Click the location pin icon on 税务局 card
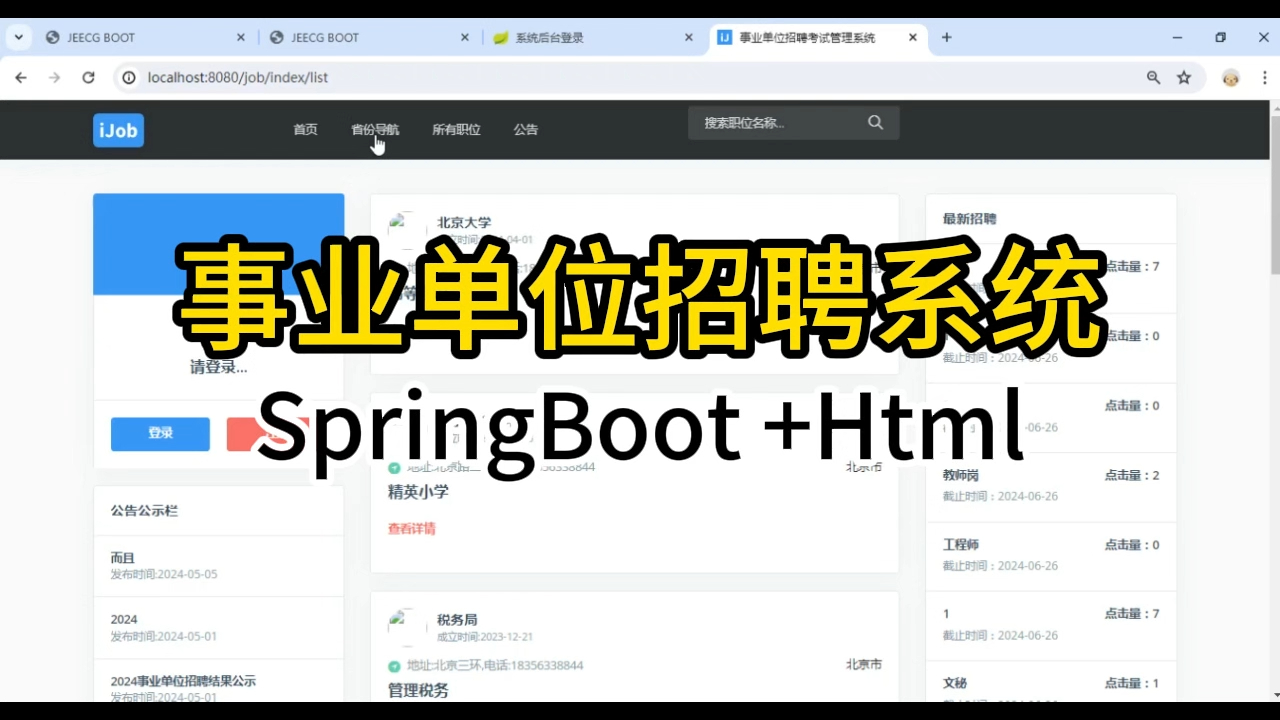This screenshot has width=1280, height=720. pyautogui.click(x=393, y=665)
